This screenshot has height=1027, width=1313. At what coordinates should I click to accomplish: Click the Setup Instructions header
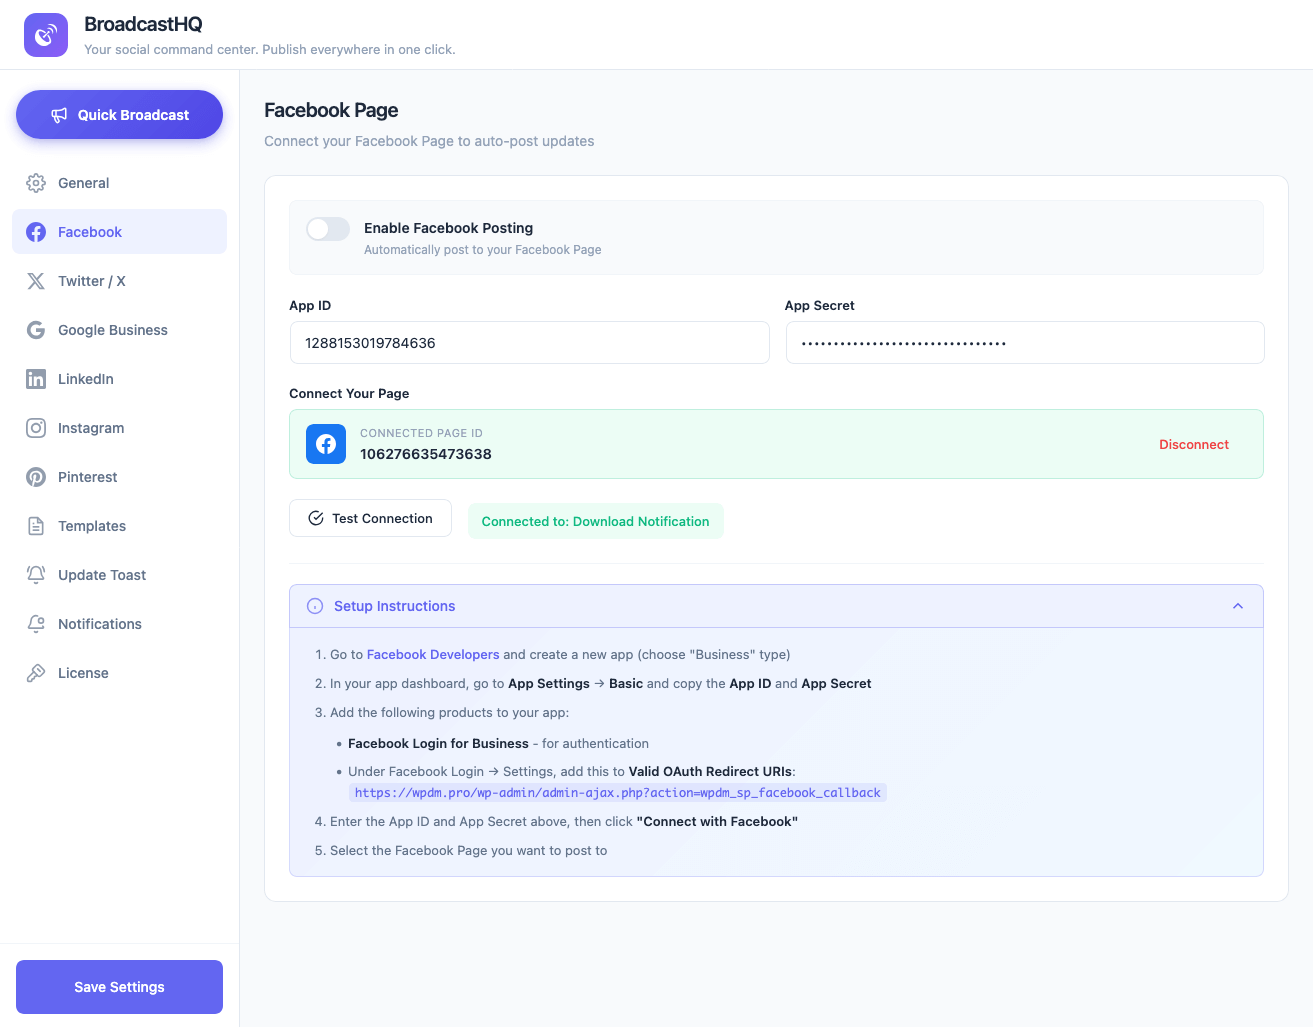[x=394, y=606]
